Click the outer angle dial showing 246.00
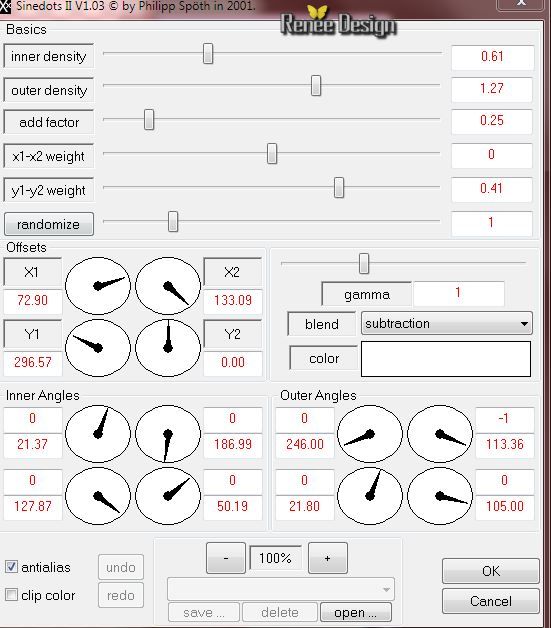Image resolution: width=551 pixels, height=628 pixels. pos(370,434)
